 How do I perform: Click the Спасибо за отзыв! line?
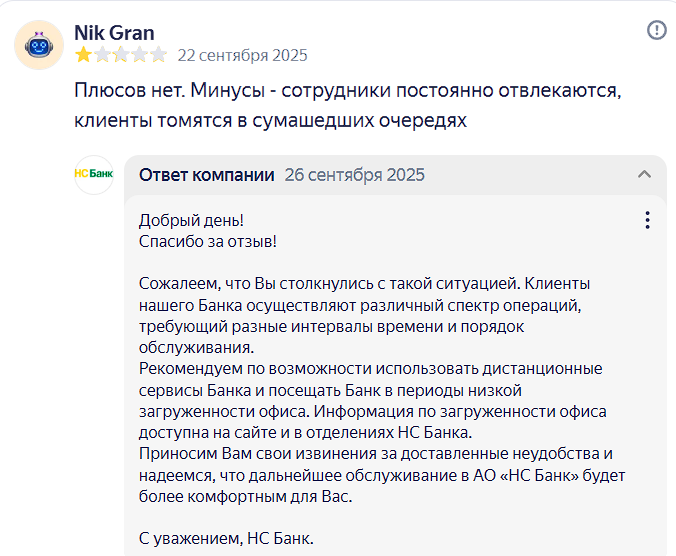[207, 241]
